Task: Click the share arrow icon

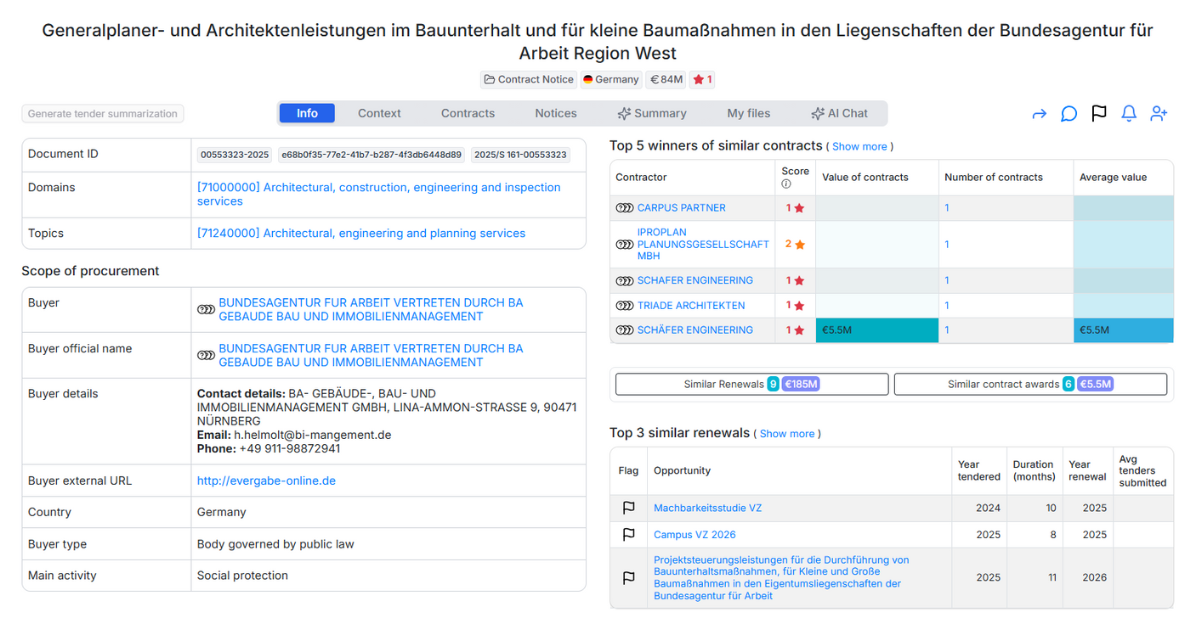Action: [1039, 114]
